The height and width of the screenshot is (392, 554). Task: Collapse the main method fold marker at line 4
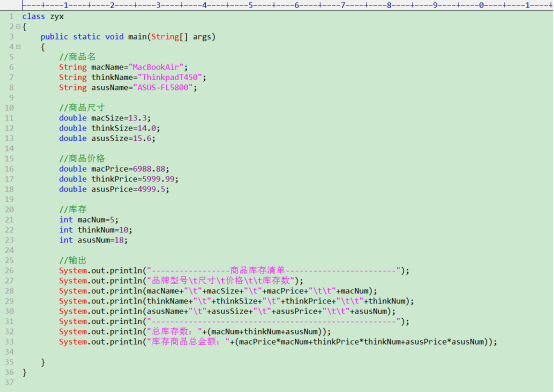pos(18,47)
